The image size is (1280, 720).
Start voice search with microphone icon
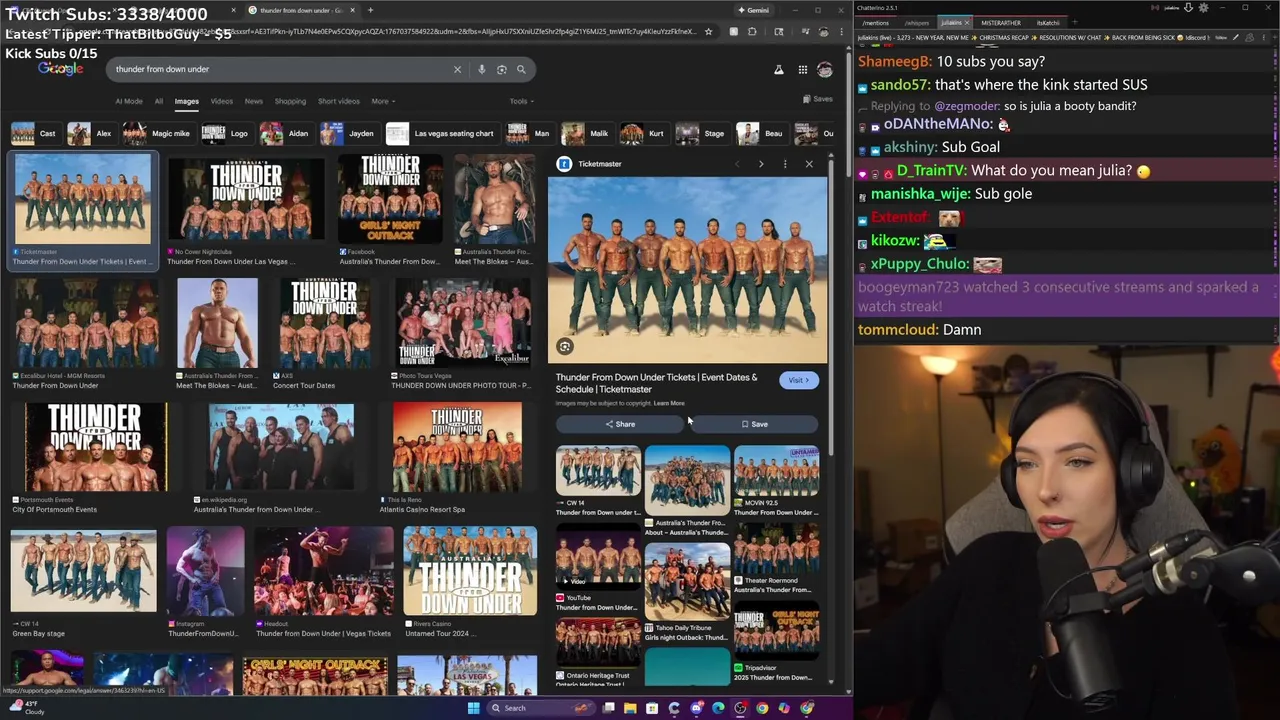tap(481, 69)
